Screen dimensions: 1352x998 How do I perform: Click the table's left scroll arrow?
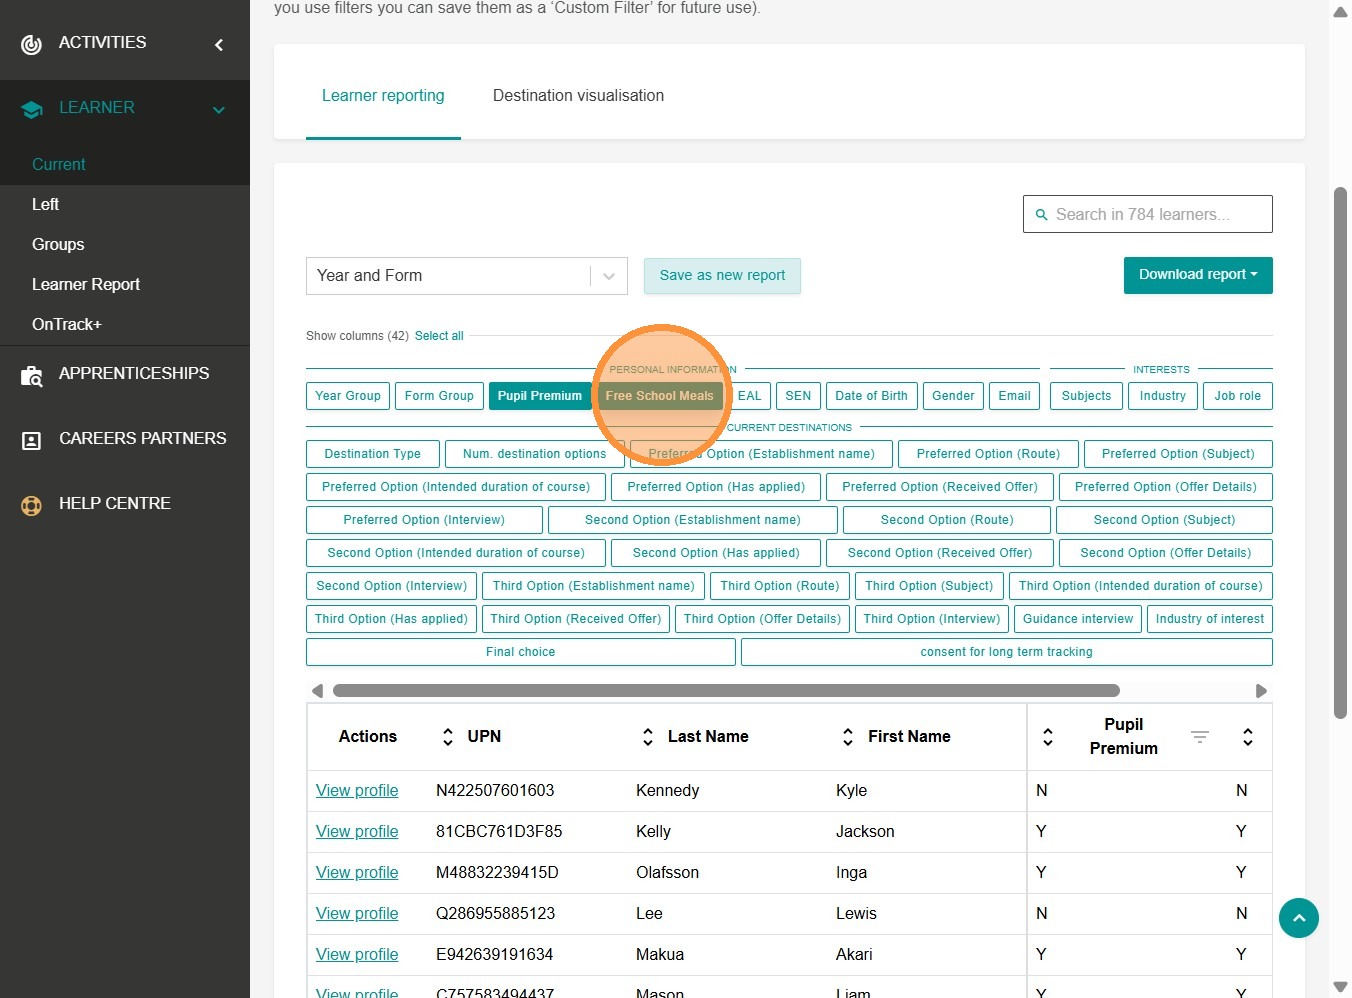point(317,691)
